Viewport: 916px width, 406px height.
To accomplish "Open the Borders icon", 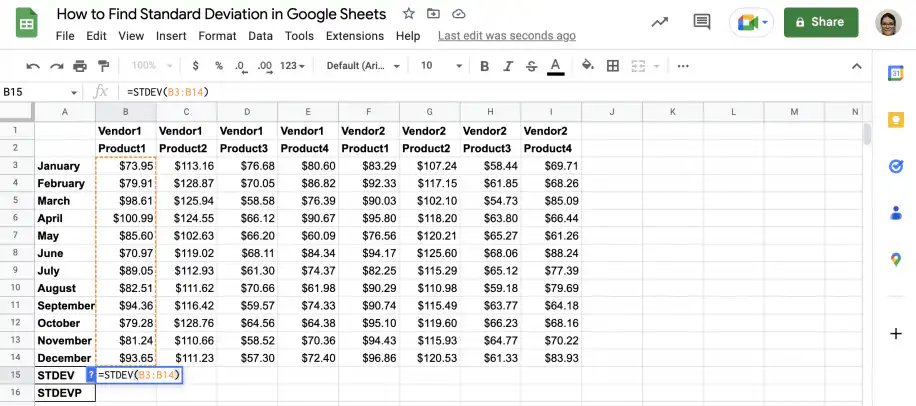I will tap(613, 66).
